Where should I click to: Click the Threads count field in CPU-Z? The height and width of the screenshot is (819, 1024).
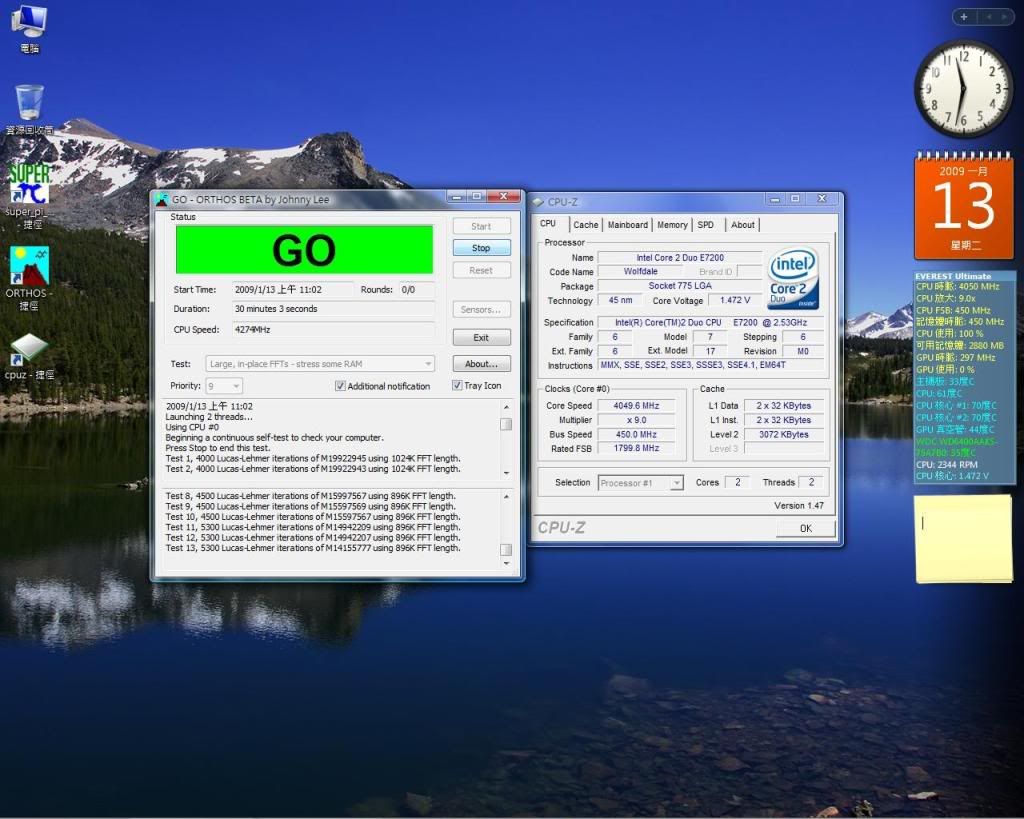811,482
